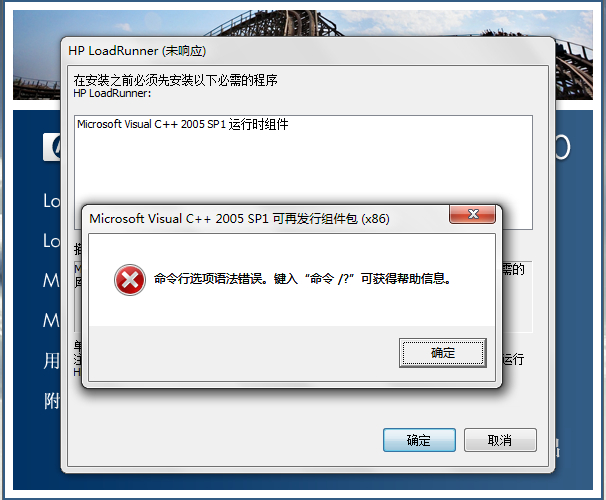Click the partially hidden HP logo in background
Screen dimensions: 606x500
coord(52,147)
